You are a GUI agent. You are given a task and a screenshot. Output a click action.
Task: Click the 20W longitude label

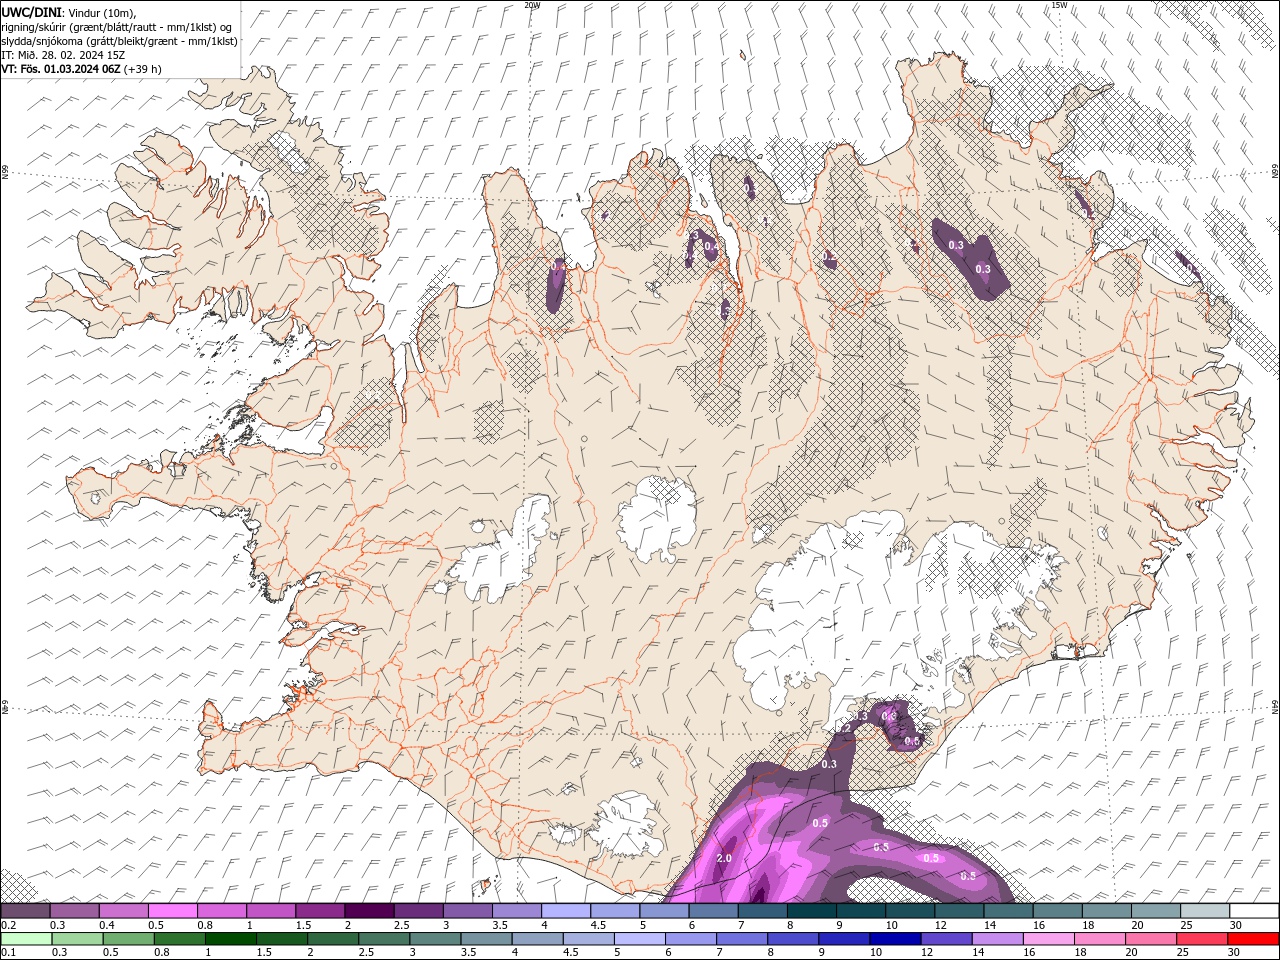(x=532, y=5)
